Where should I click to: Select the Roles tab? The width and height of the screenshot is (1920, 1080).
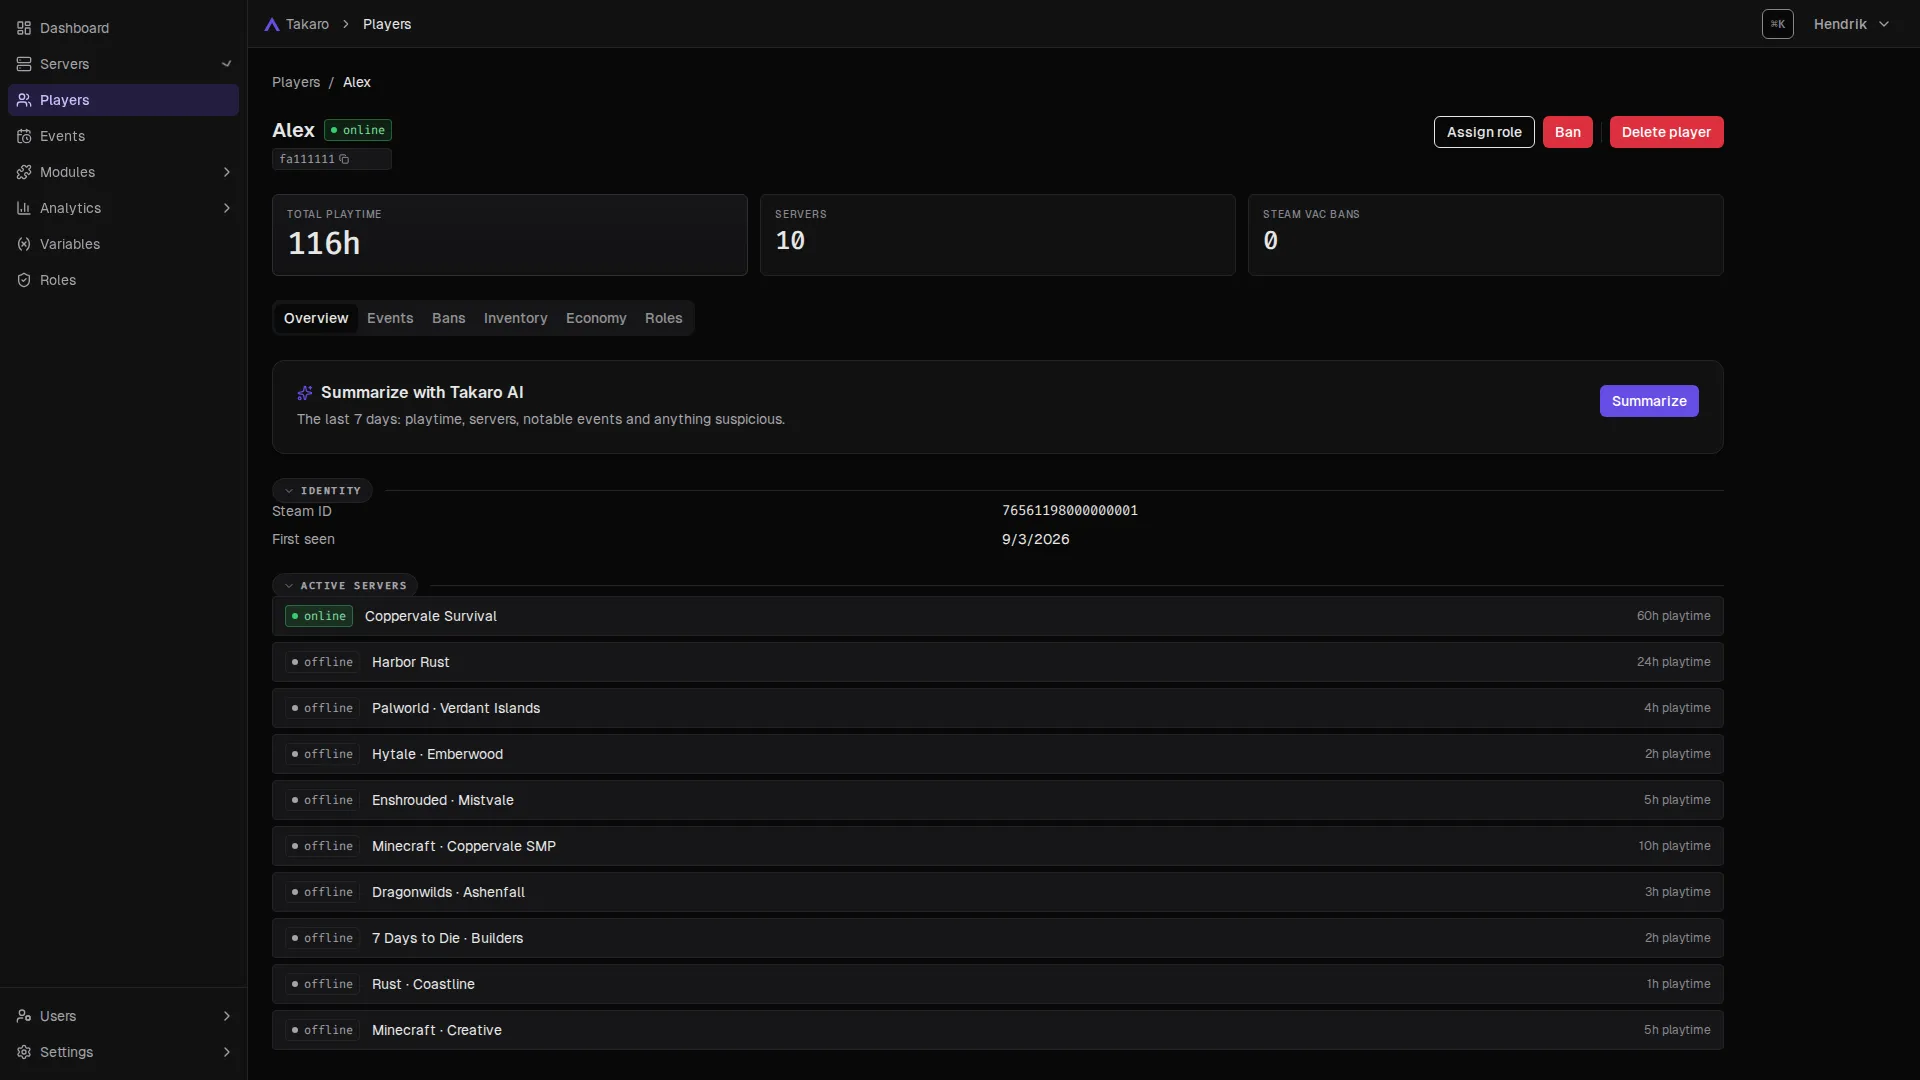(663, 318)
